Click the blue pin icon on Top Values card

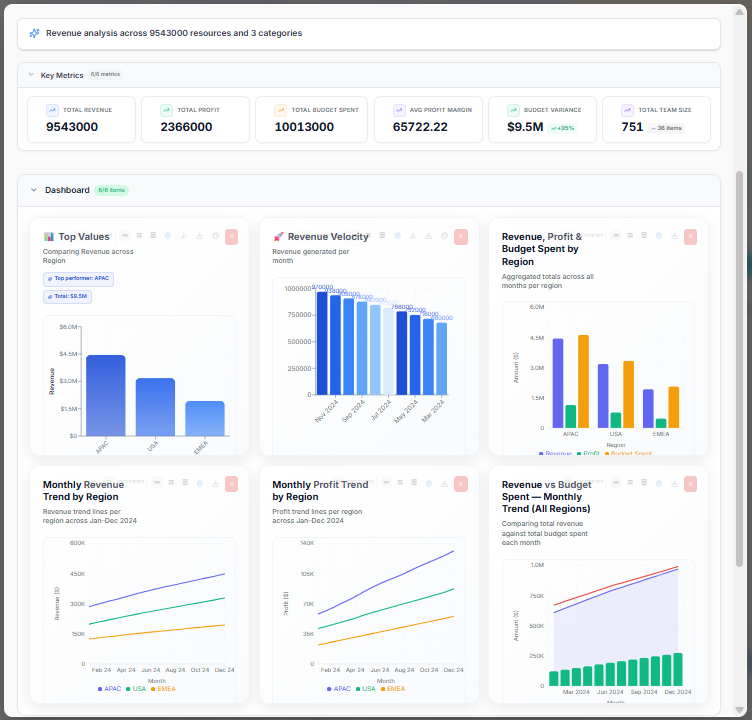[168, 236]
